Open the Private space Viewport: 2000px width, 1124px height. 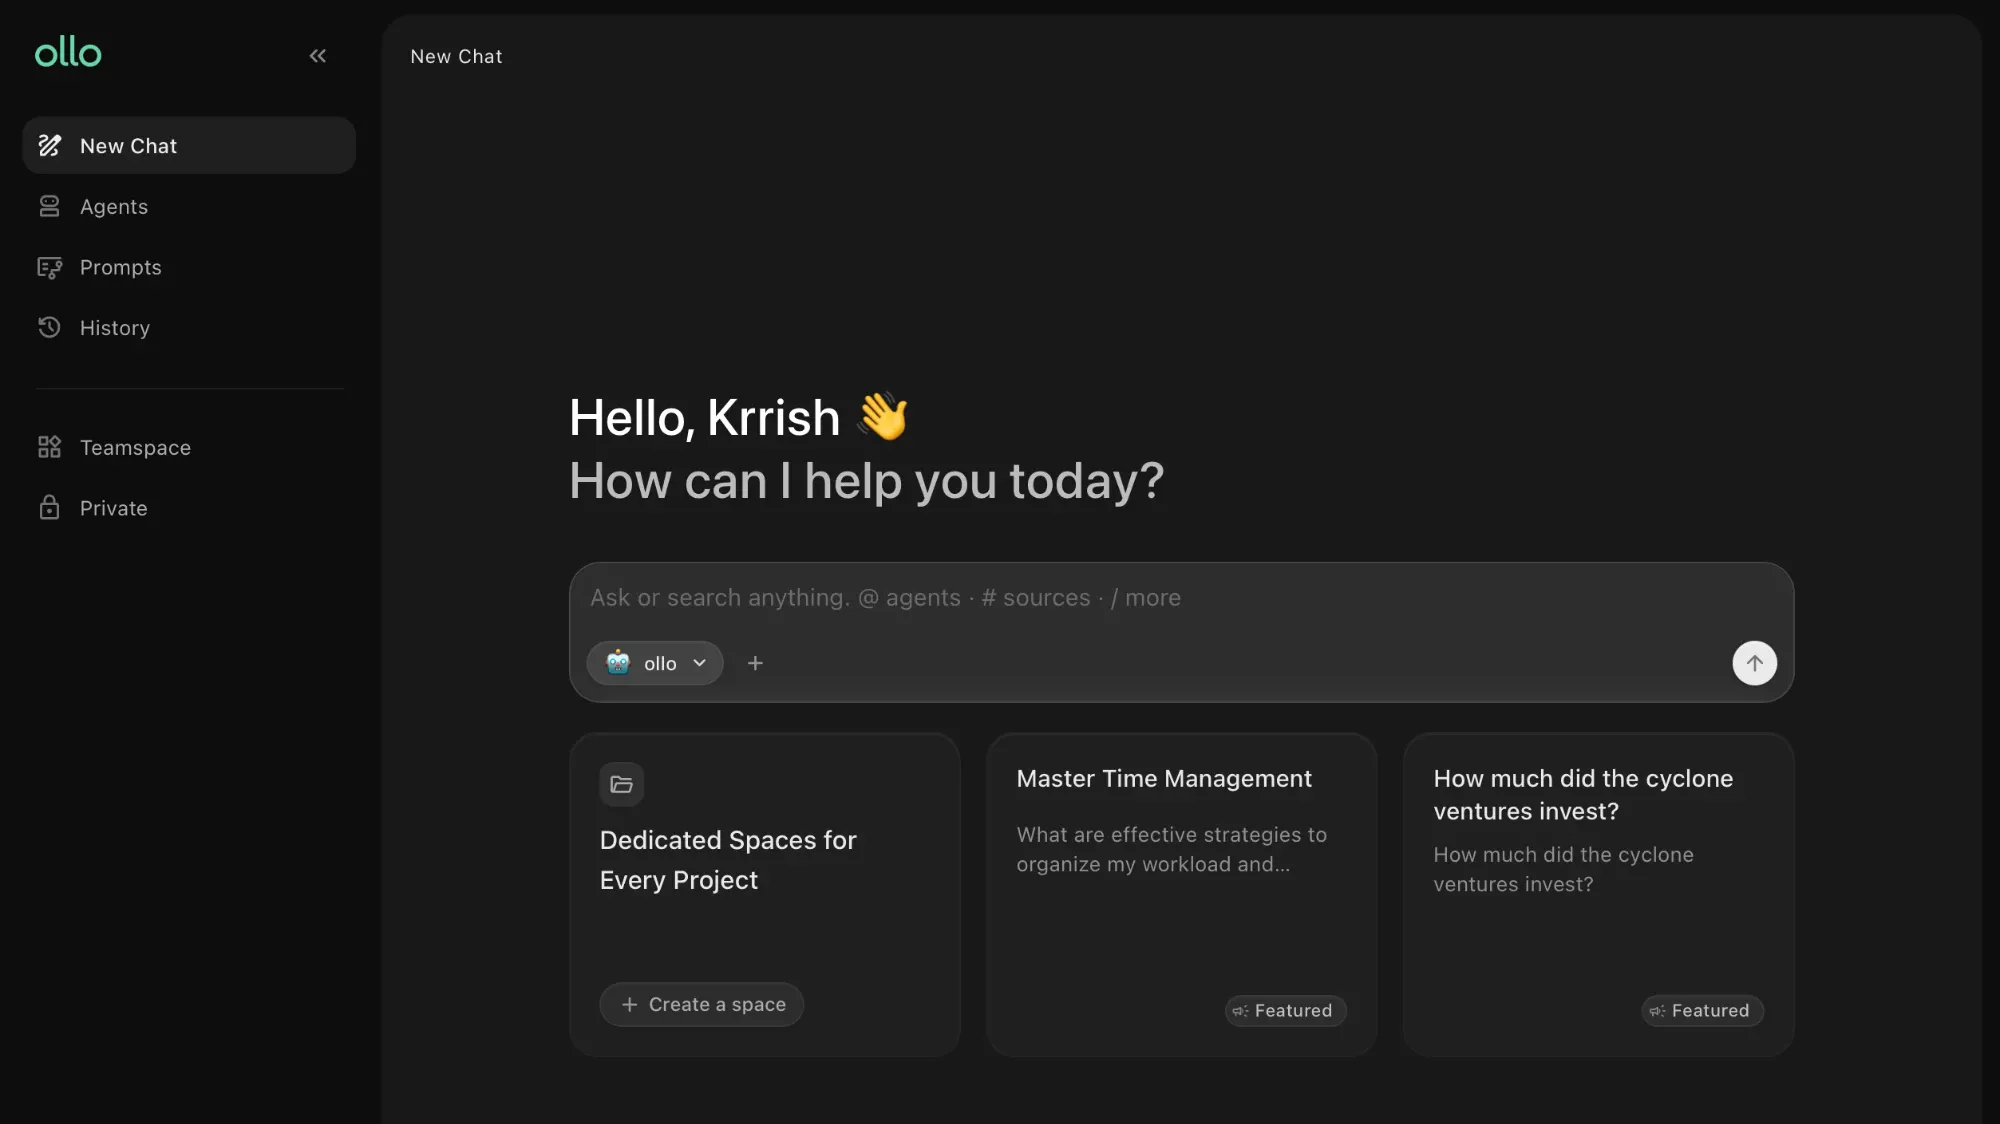click(x=189, y=508)
